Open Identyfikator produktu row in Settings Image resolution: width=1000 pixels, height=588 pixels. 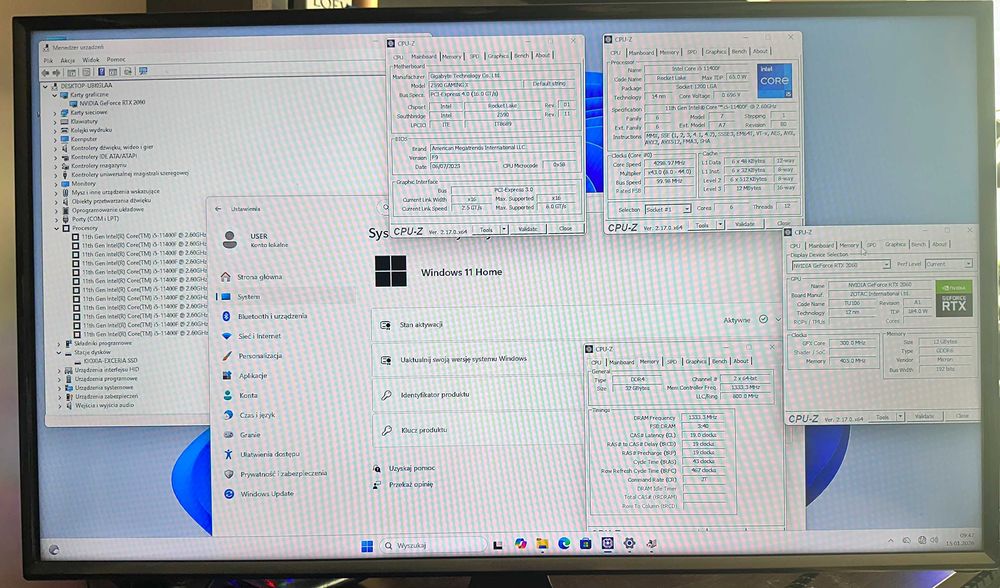point(476,395)
